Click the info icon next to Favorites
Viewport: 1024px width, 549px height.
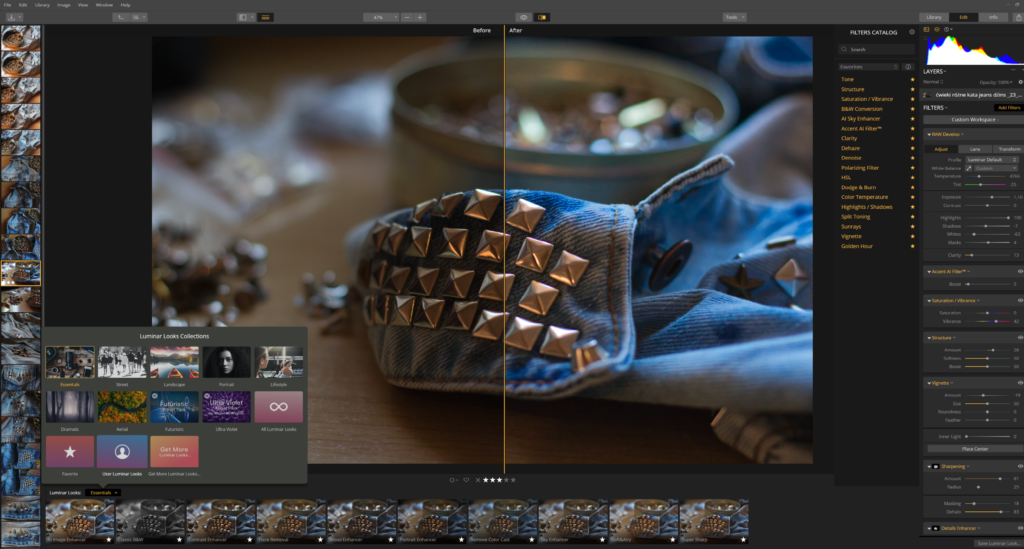pyautogui.click(x=908, y=67)
